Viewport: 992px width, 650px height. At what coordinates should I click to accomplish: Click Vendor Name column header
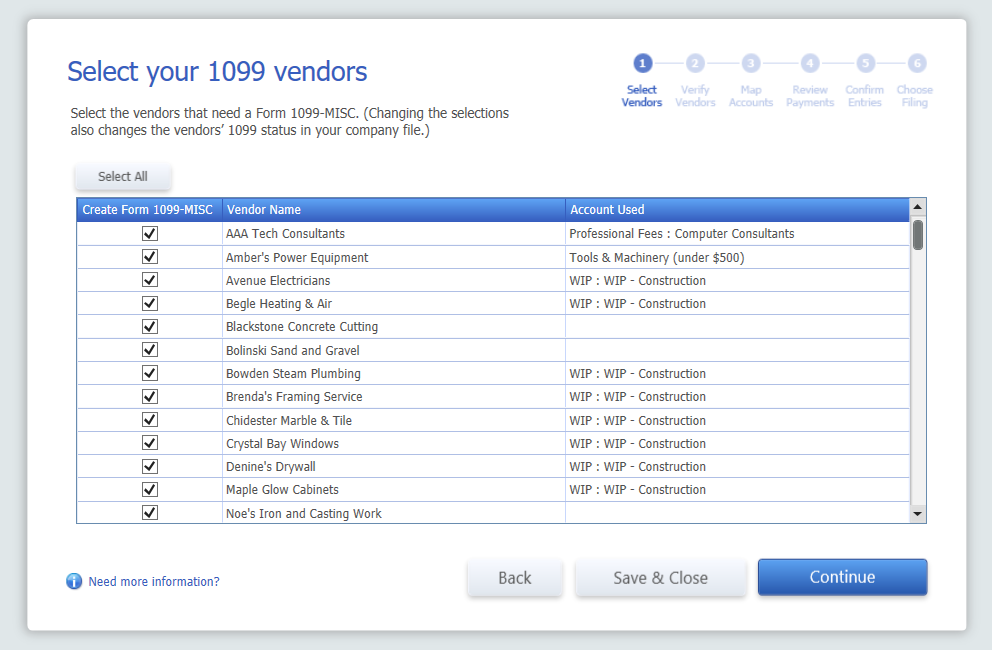click(x=394, y=209)
